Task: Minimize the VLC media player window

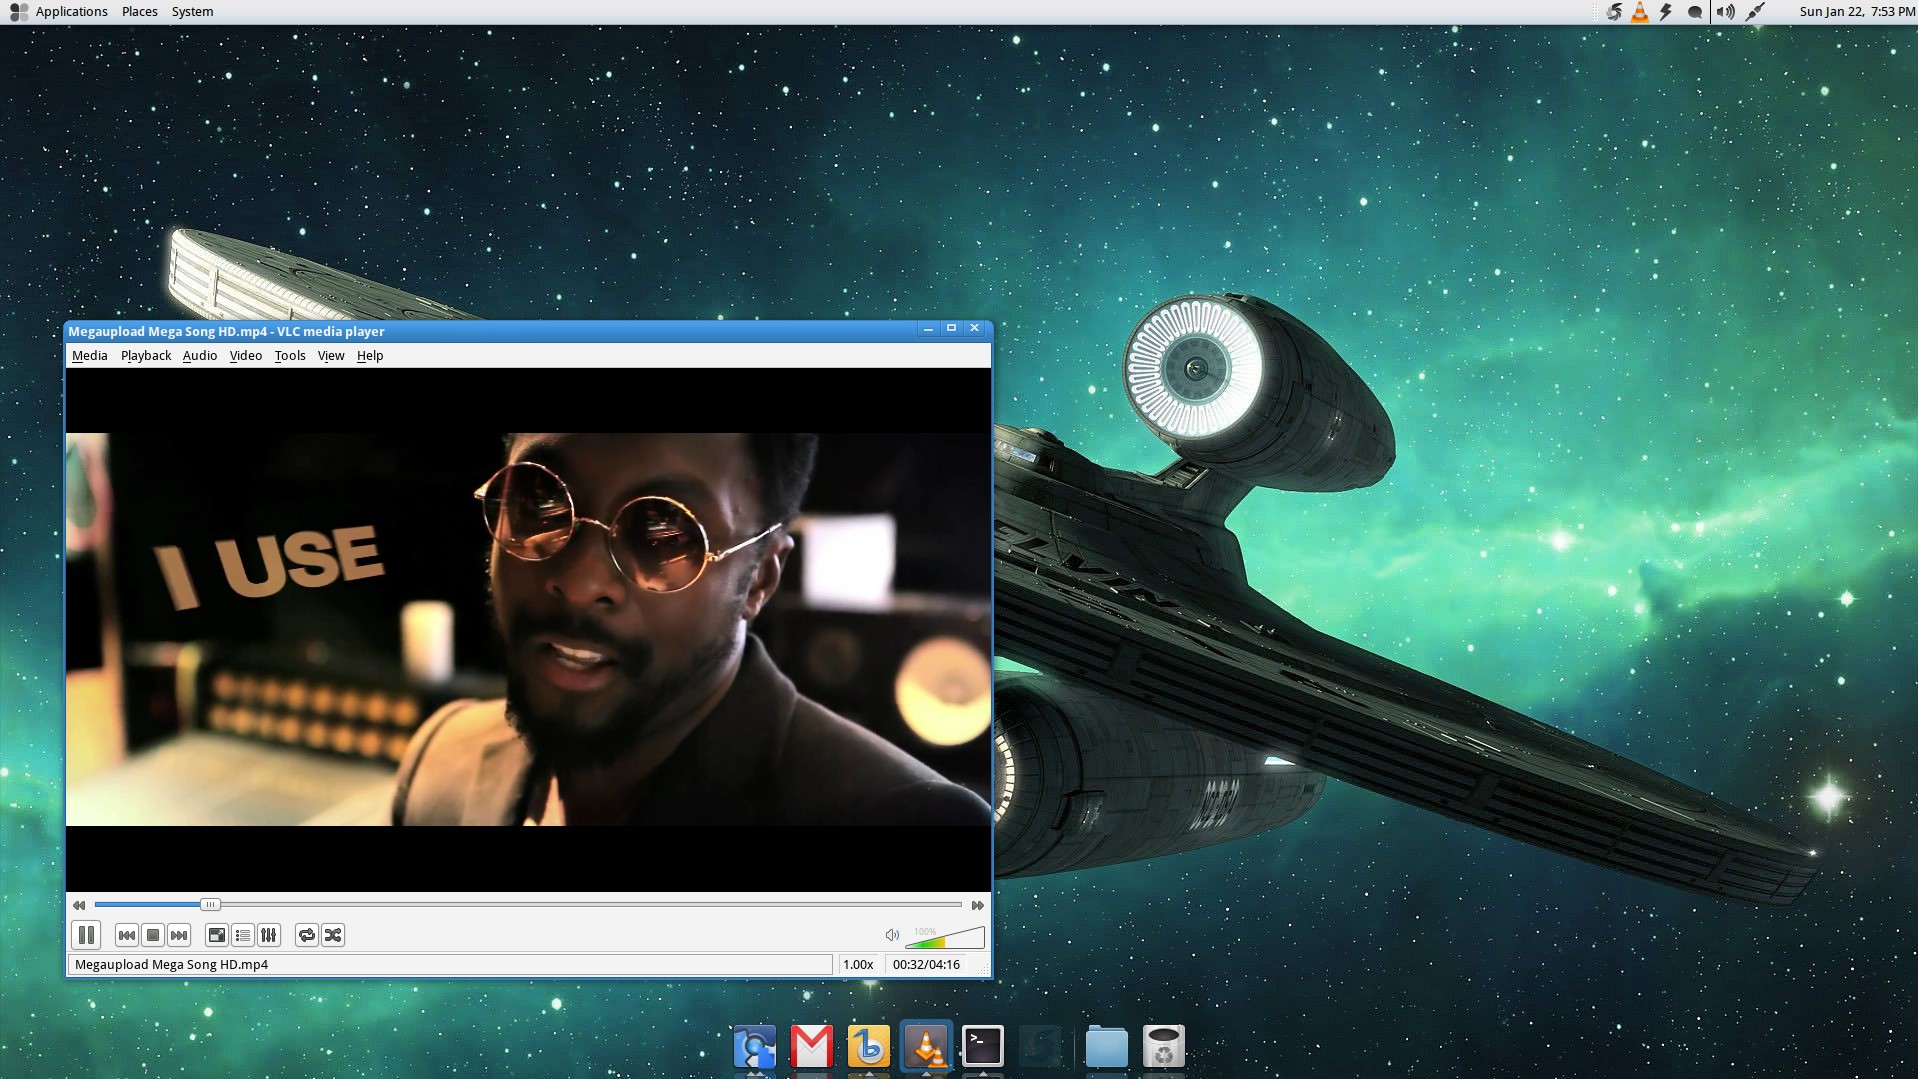Action: click(x=928, y=328)
